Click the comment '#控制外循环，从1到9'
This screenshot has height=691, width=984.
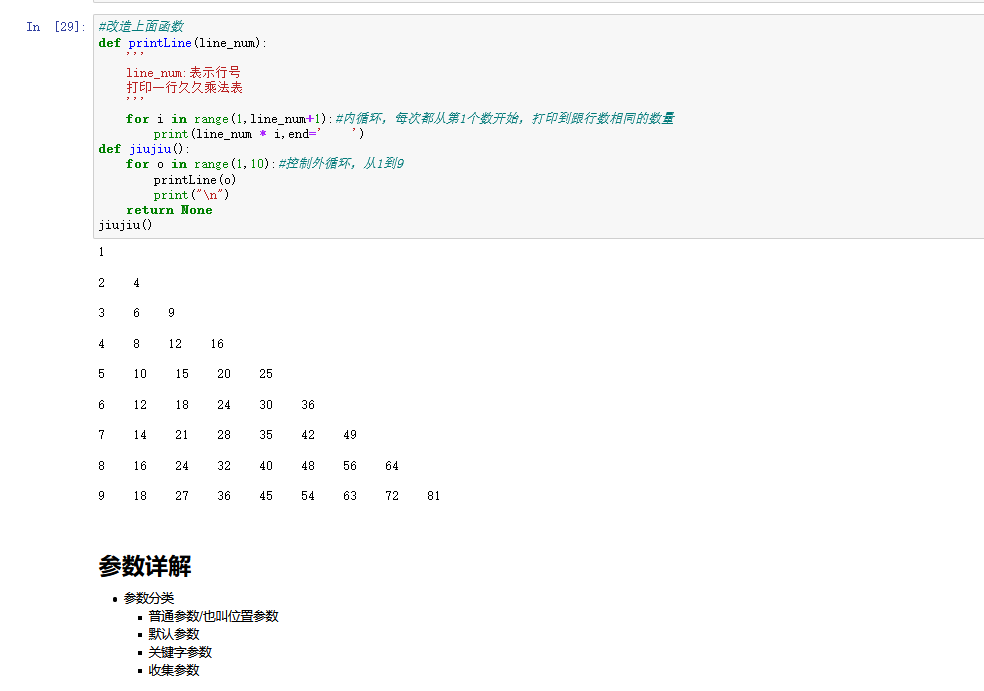(x=341, y=163)
